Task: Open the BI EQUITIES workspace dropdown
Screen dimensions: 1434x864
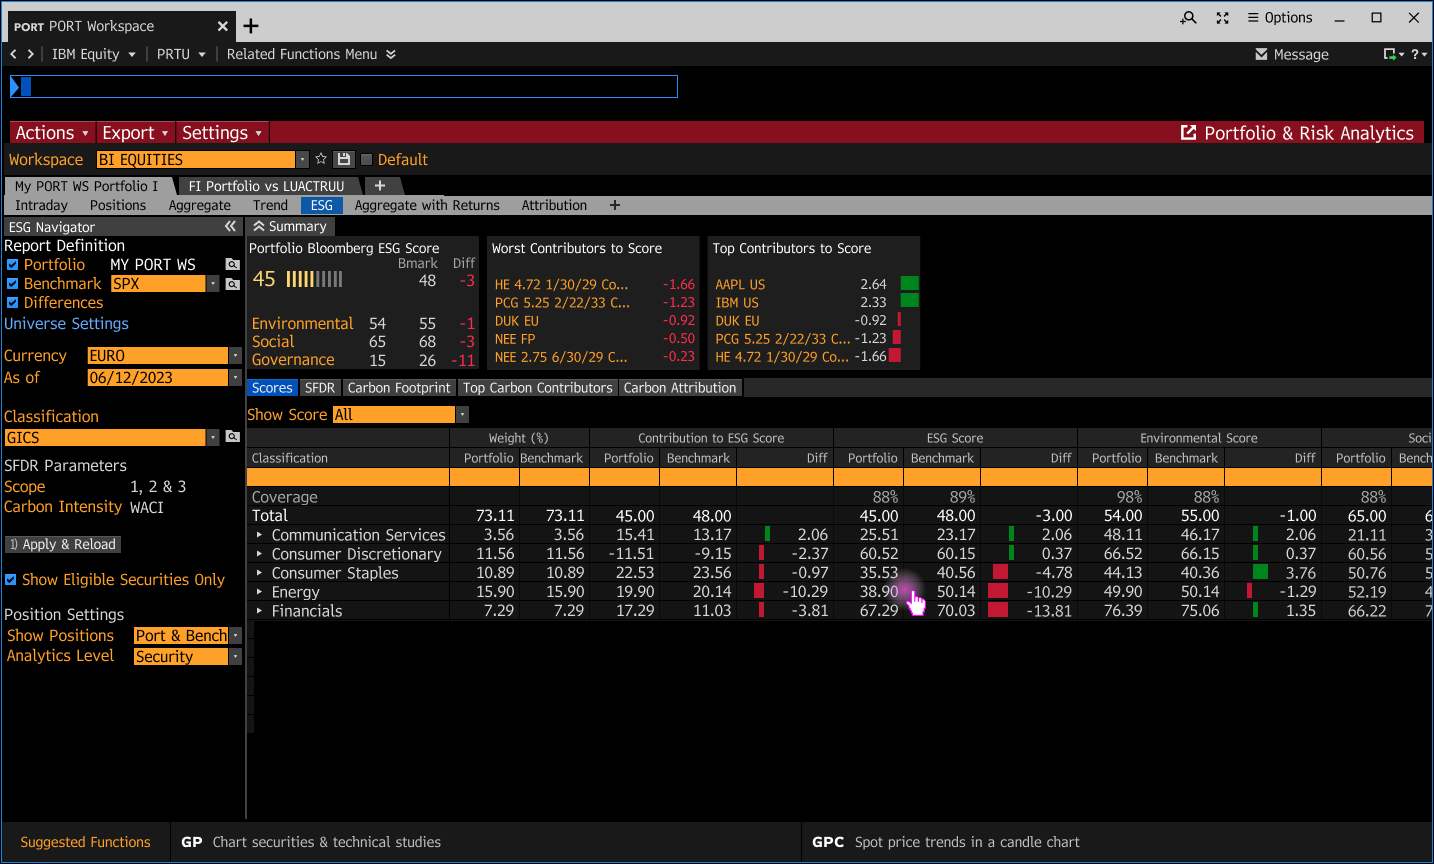Action: pyautogui.click(x=302, y=160)
